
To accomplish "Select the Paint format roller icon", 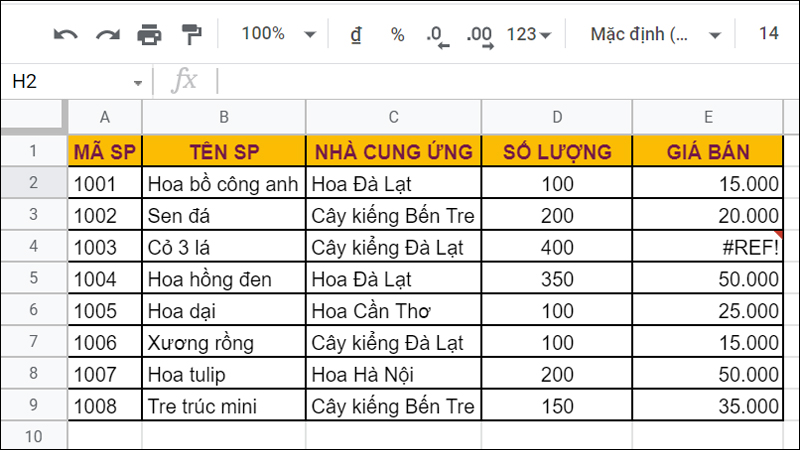I will click(191, 35).
